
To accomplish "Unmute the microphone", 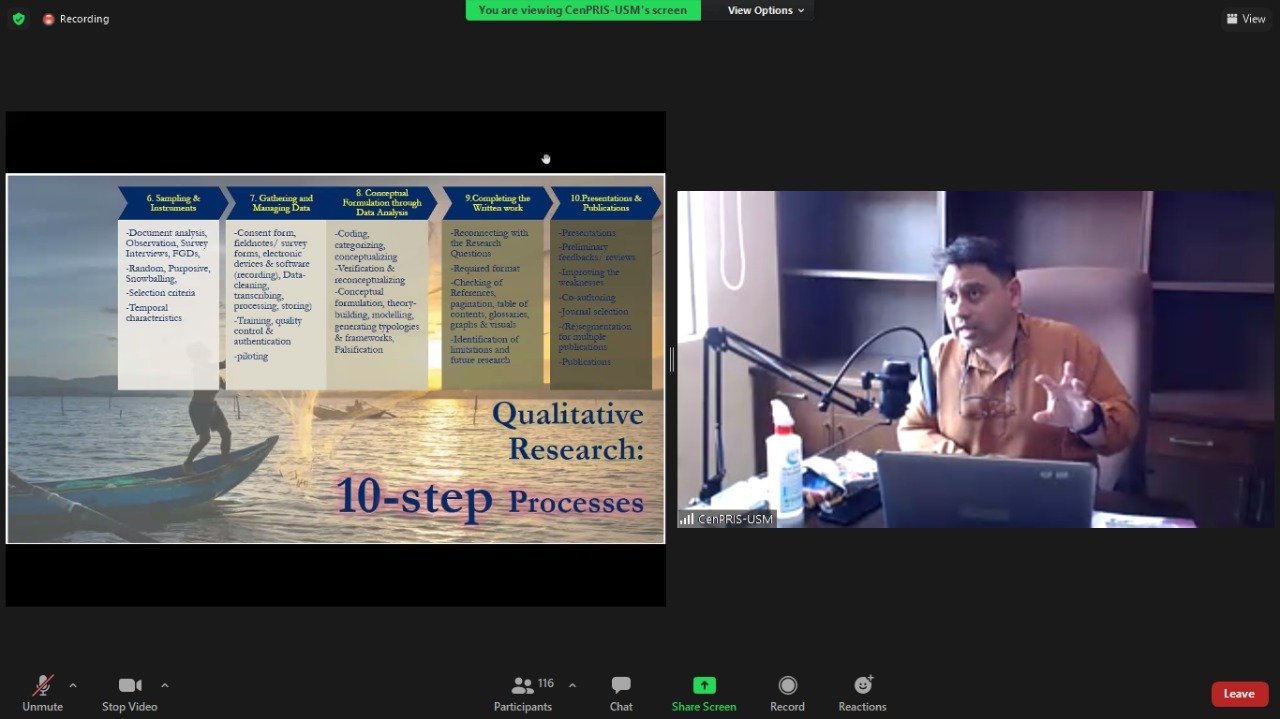I will pyautogui.click(x=42, y=693).
